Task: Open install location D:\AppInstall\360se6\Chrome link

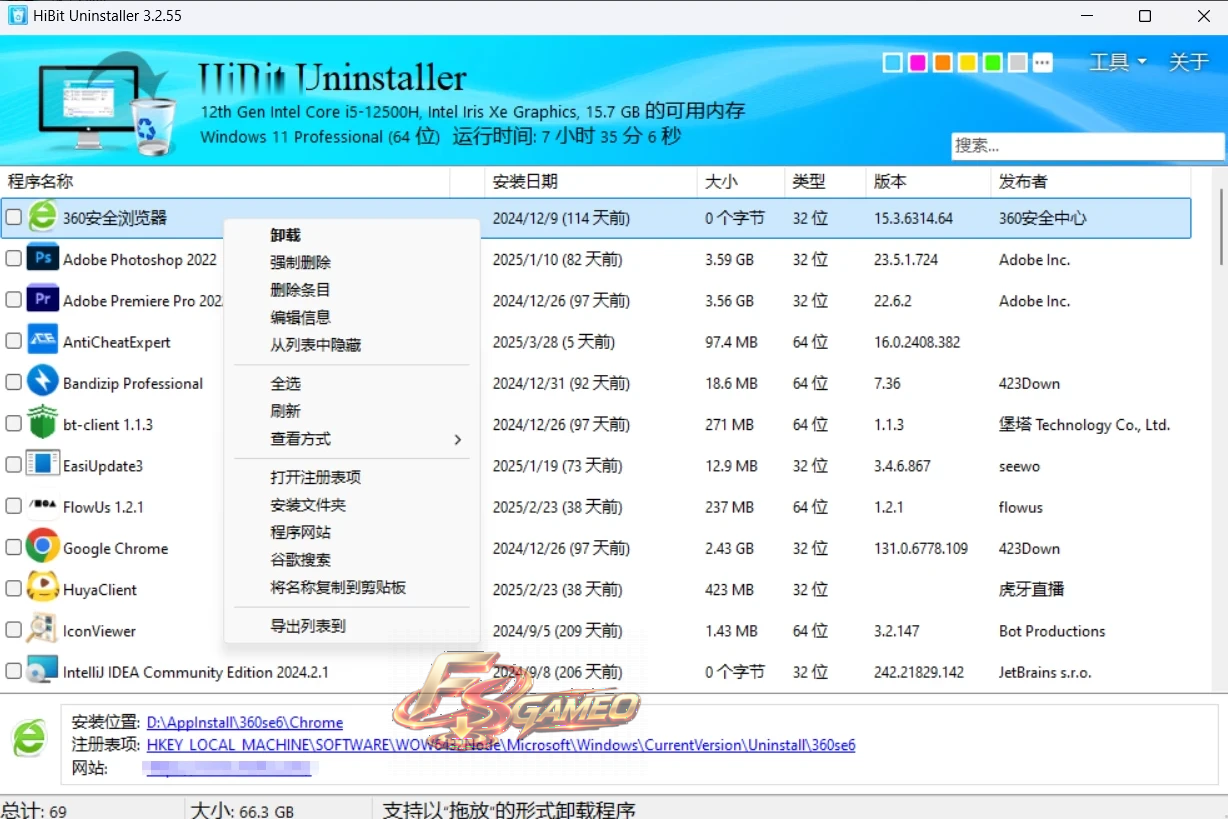Action: click(x=245, y=722)
